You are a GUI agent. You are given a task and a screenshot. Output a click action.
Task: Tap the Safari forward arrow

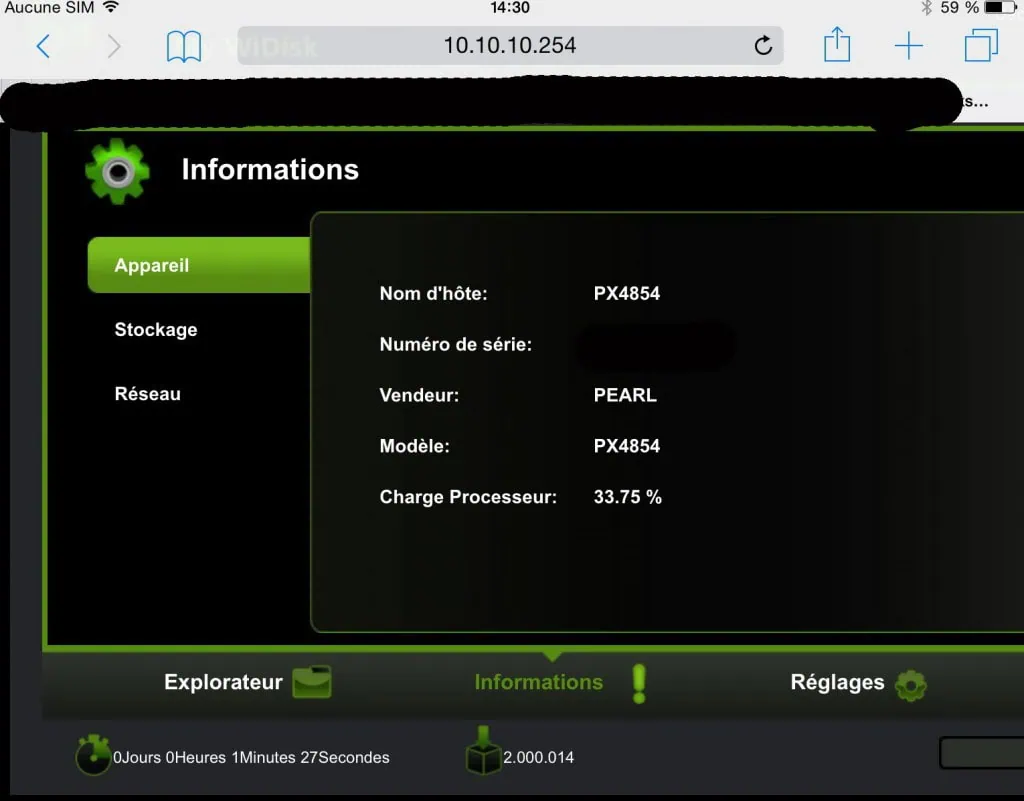[x=113, y=46]
